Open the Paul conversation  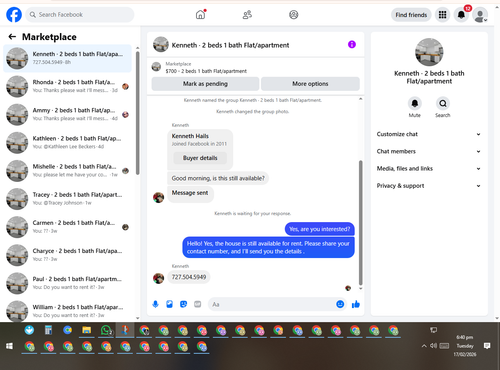(67, 283)
